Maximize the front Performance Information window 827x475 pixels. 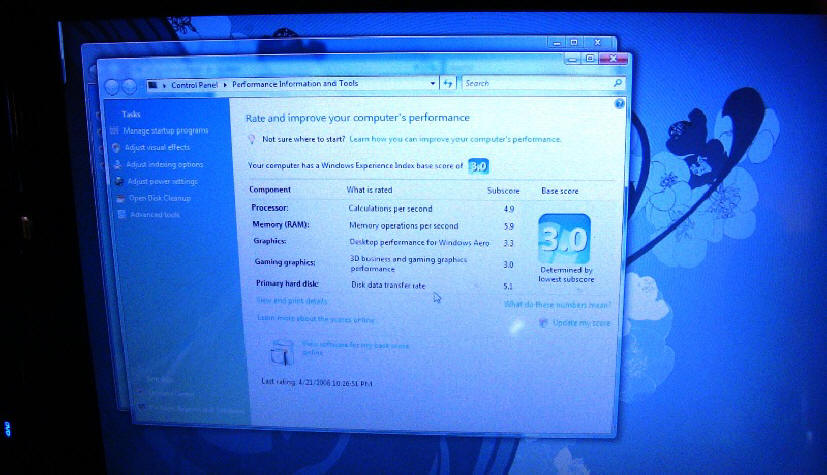tap(590, 59)
